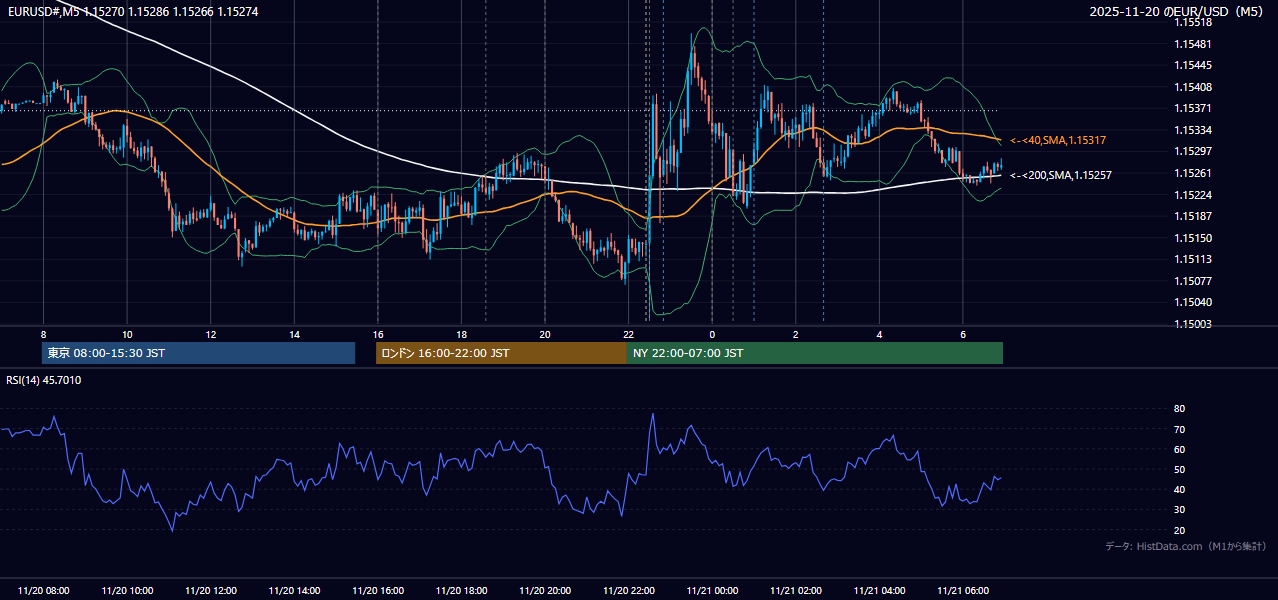The image size is (1278, 600).
Task: Click RSI scale value 40
Action: [x=1180, y=489]
